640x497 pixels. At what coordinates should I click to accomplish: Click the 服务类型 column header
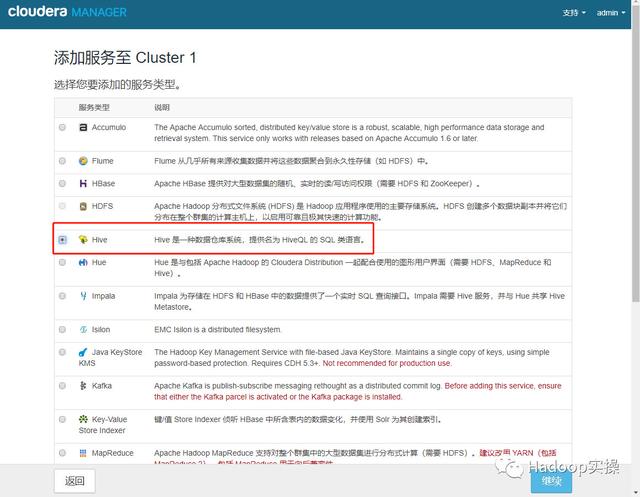94,107
